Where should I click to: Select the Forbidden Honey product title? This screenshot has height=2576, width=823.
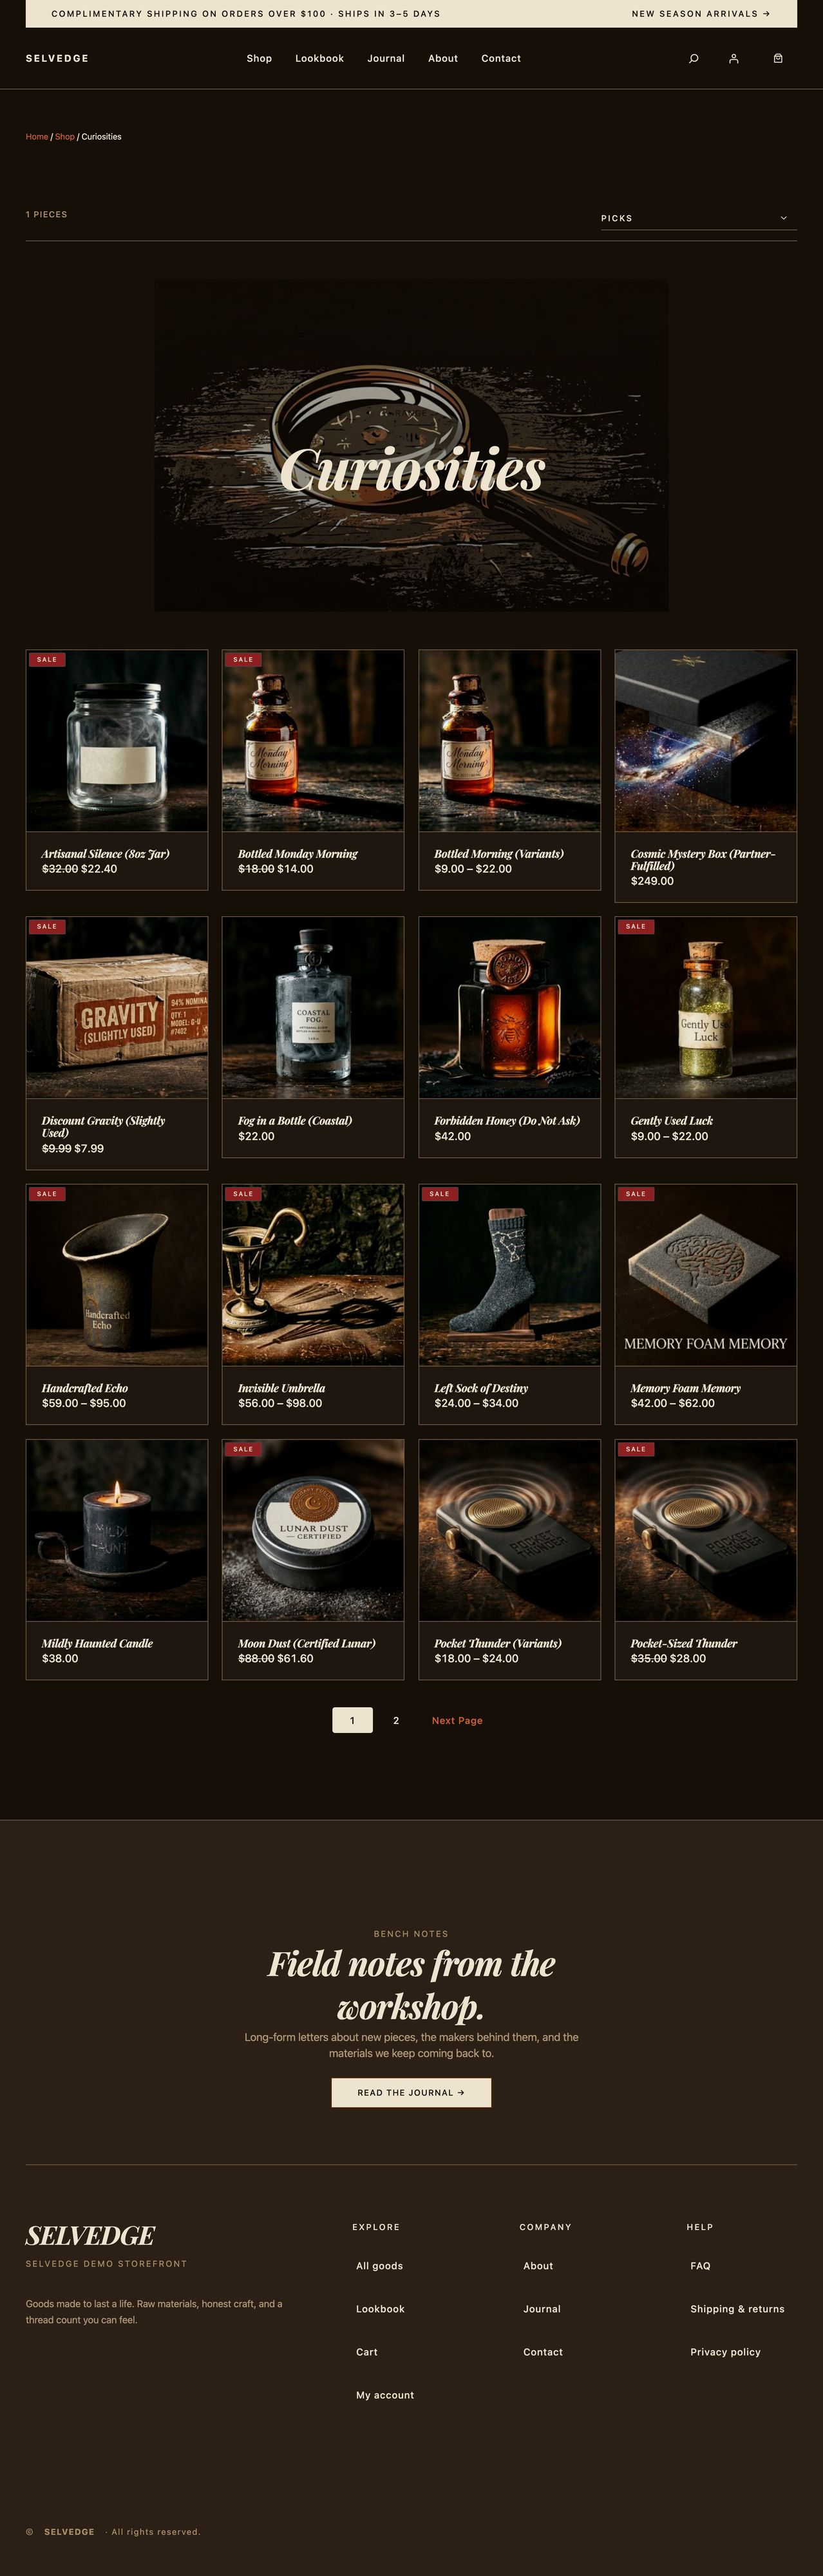(x=507, y=1121)
